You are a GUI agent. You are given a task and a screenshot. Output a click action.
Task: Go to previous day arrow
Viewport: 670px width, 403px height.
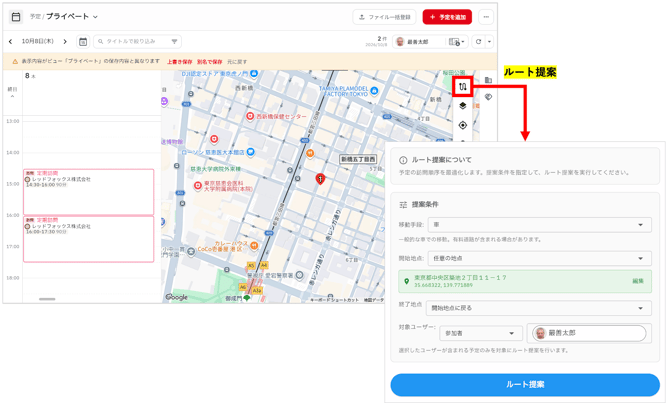(x=10, y=41)
